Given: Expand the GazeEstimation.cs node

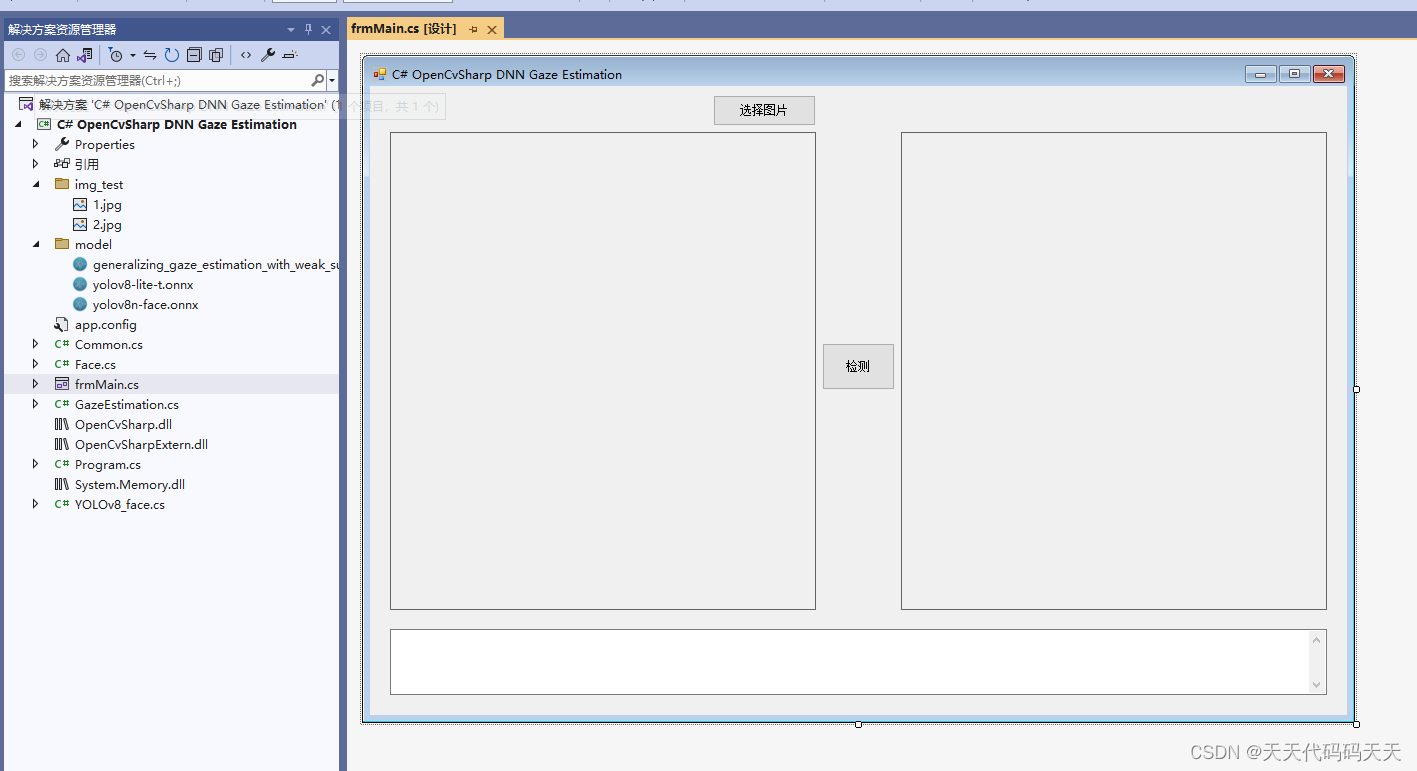Looking at the screenshot, I should (x=36, y=404).
